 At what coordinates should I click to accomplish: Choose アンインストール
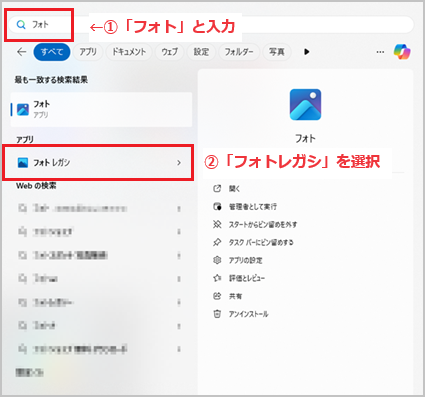(248, 314)
